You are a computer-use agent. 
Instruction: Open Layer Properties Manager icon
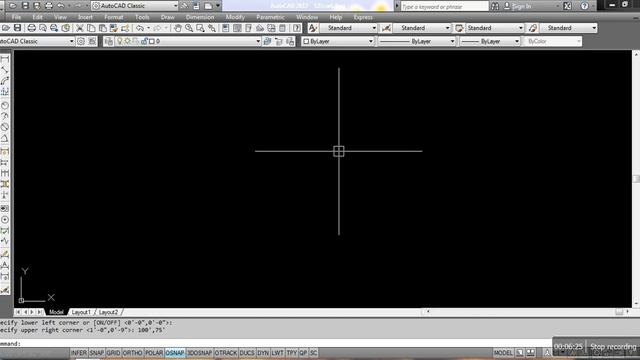coord(108,41)
